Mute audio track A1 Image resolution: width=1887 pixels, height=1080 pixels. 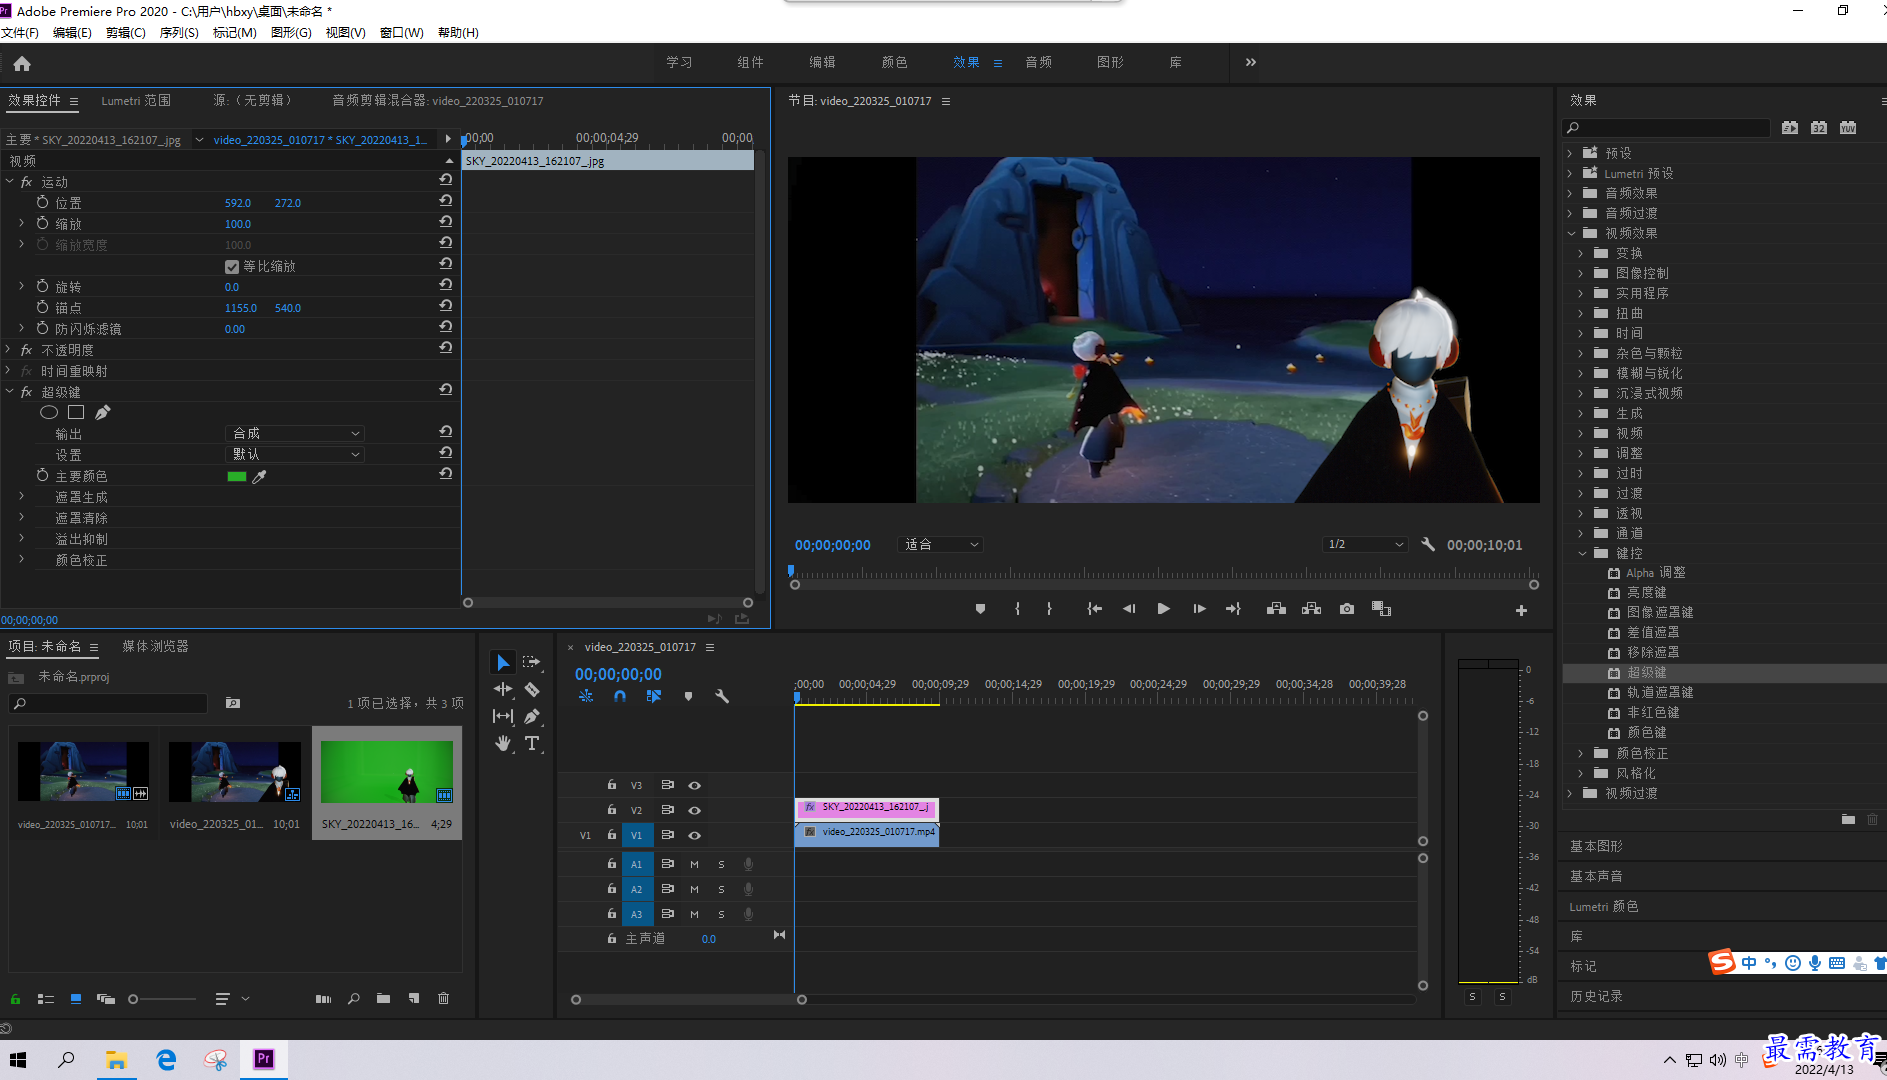694,864
